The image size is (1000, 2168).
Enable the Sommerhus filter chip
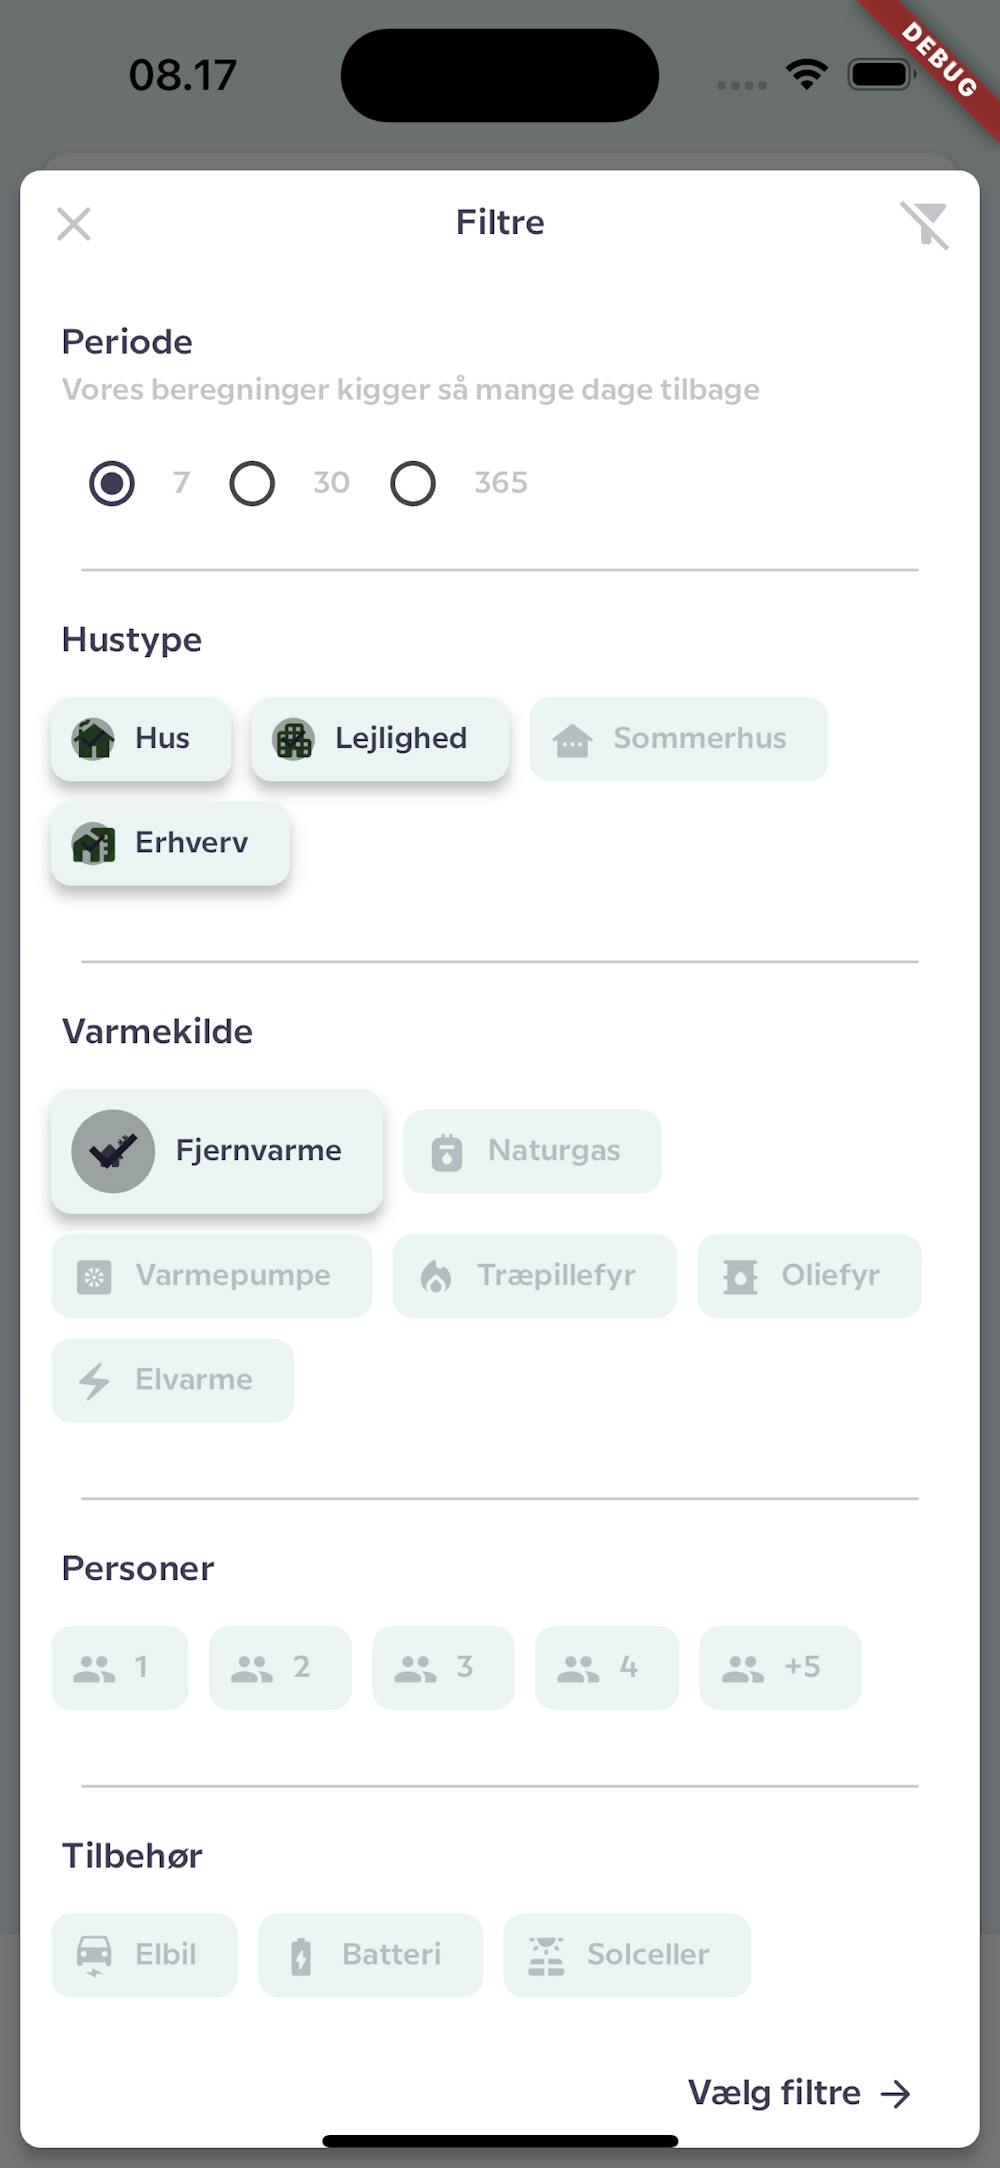click(679, 739)
